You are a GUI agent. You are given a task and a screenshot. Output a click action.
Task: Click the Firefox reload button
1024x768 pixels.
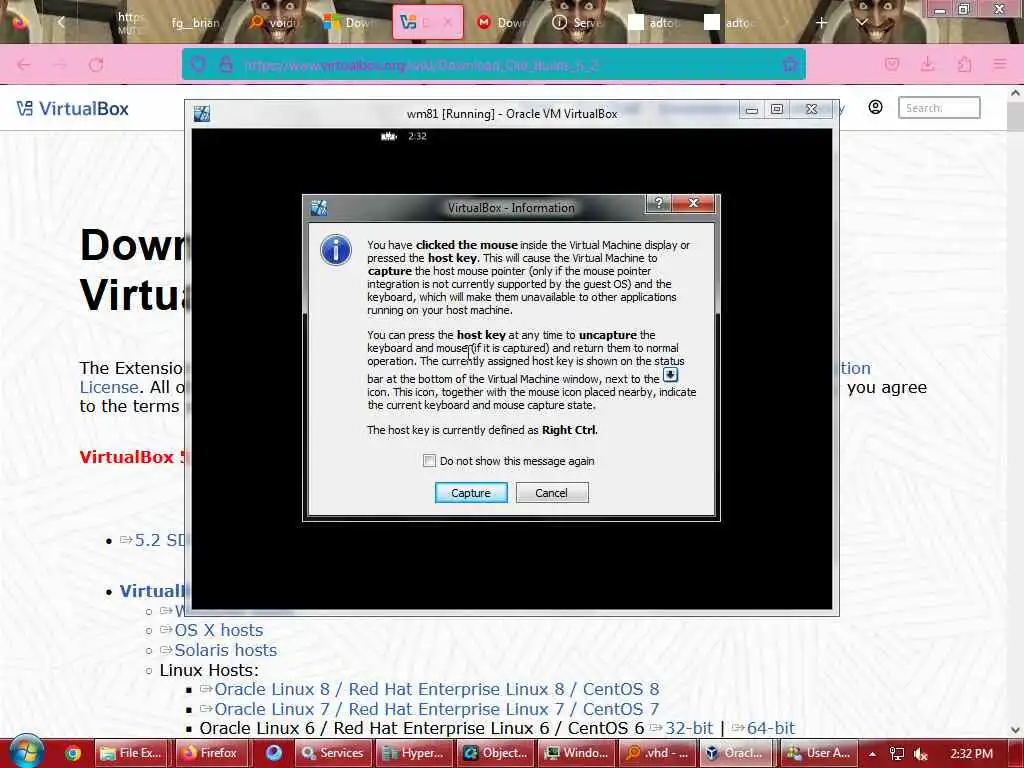click(96, 65)
